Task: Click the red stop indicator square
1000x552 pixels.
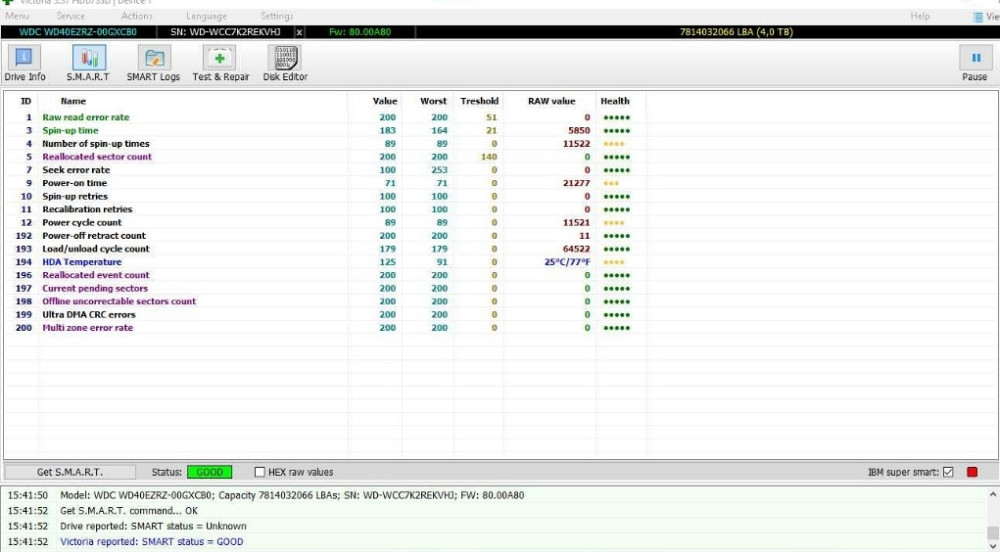Action: (972, 472)
